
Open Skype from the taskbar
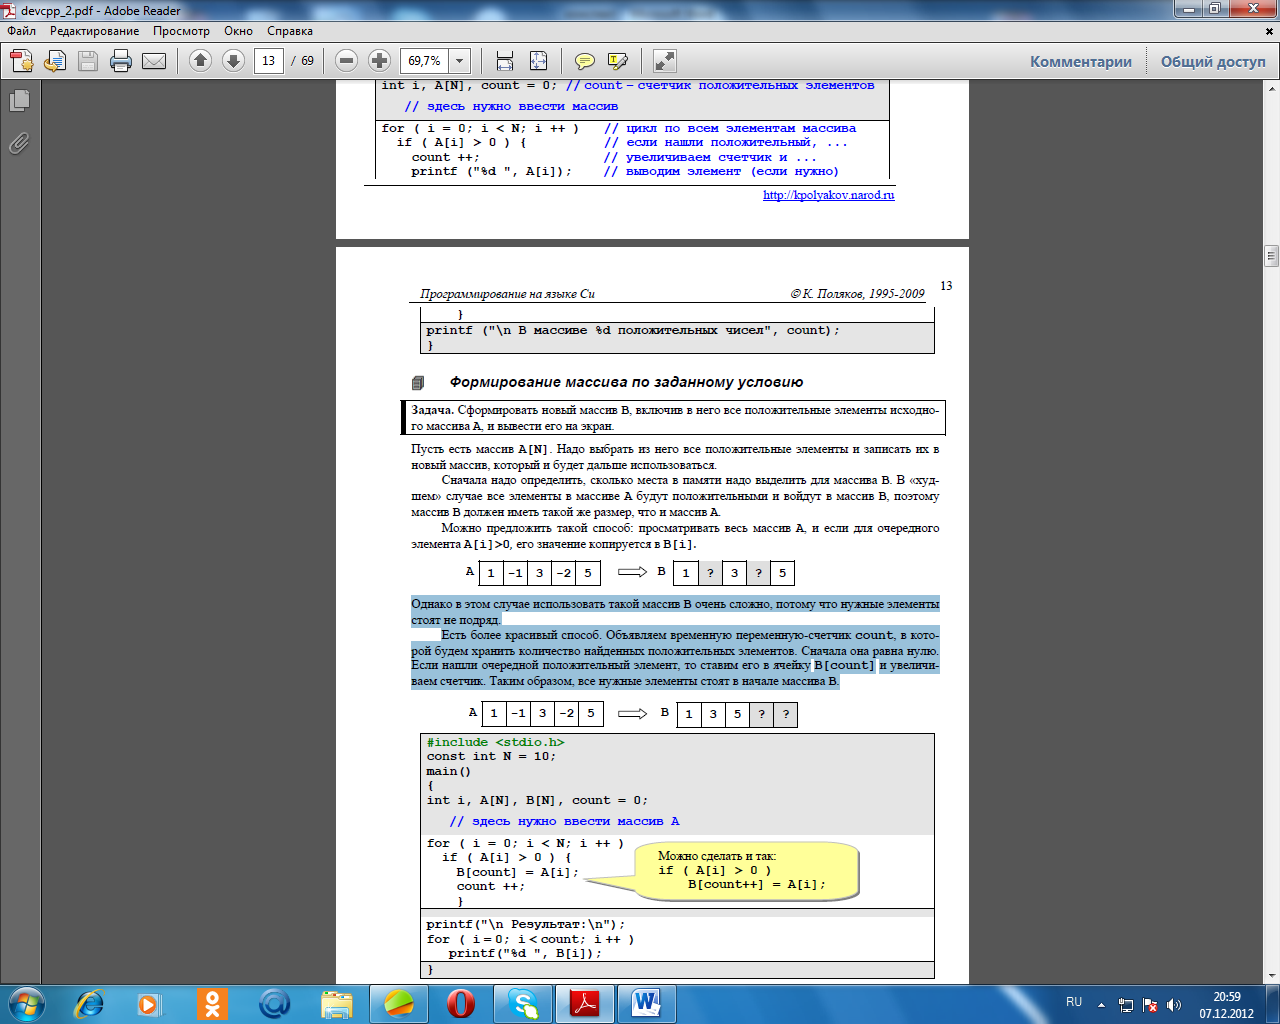click(x=523, y=1003)
